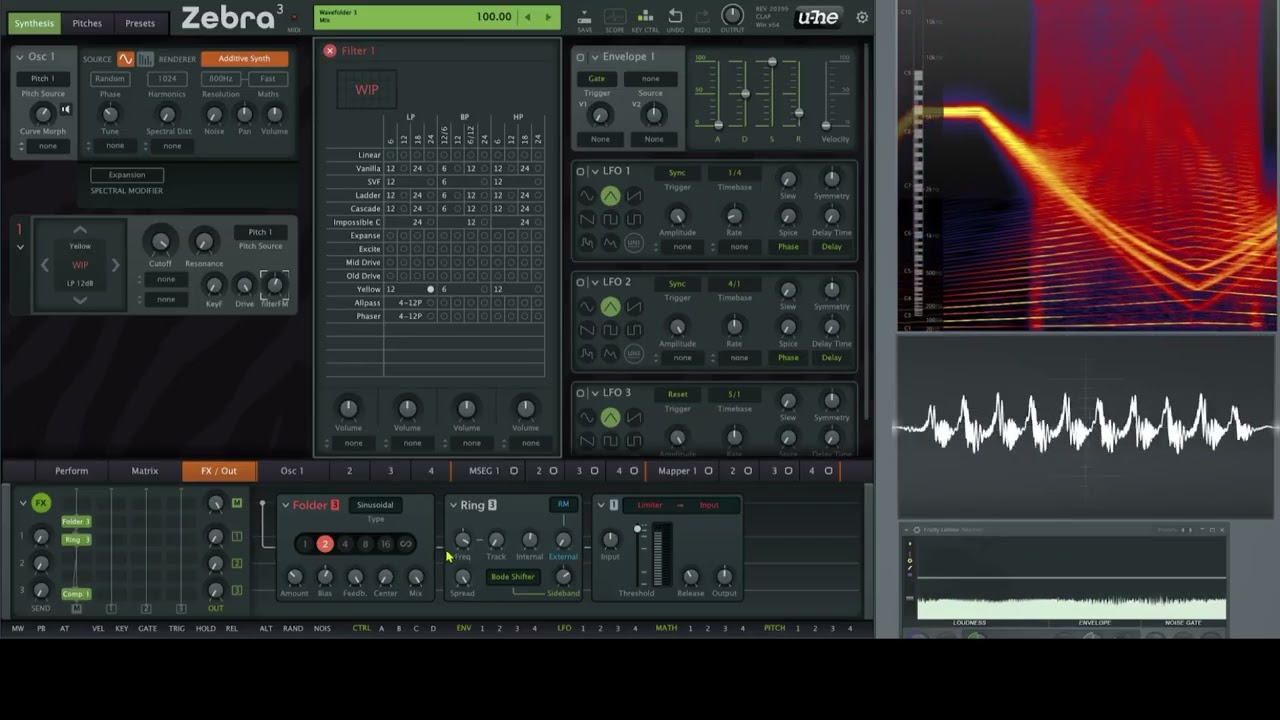Toggle the LFO 2 on/off square
This screenshot has width=1280, height=720.
click(580, 282)
